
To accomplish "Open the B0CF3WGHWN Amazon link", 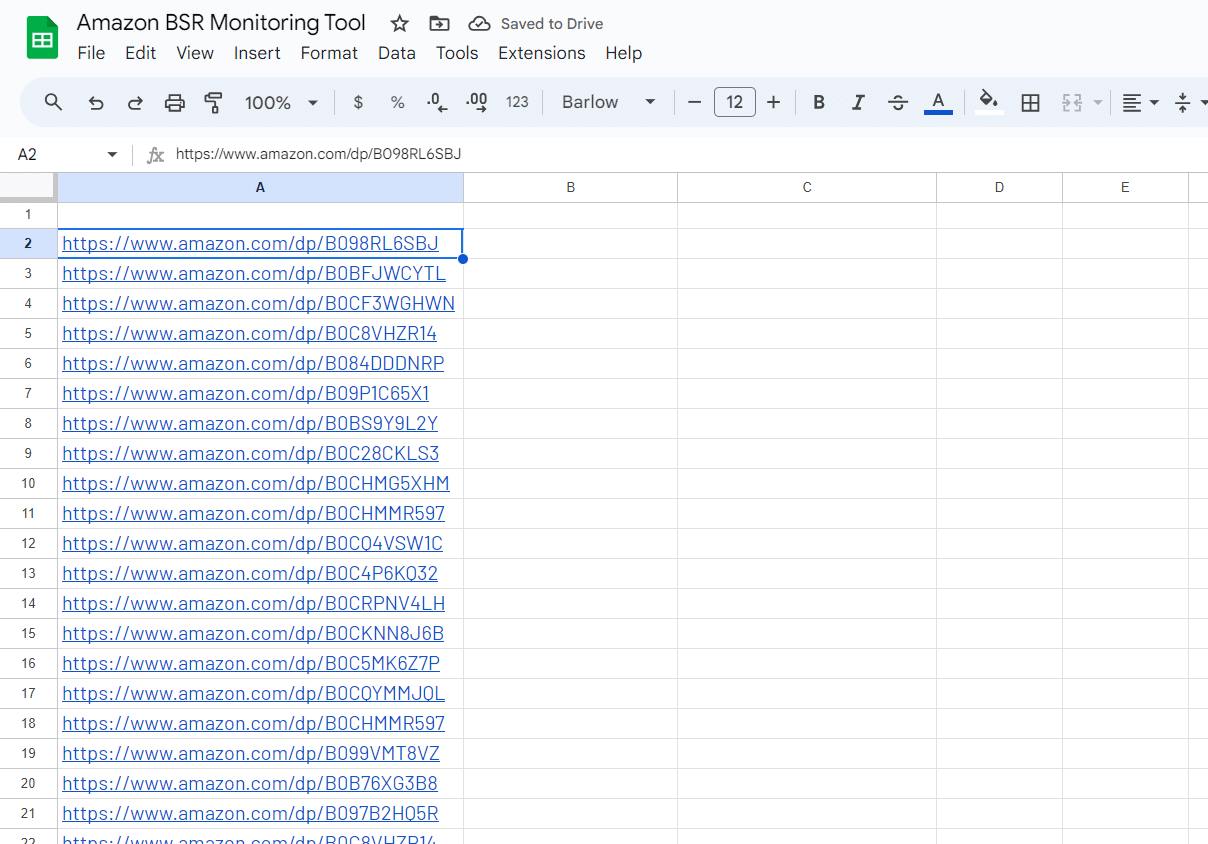I will [258, 303].
